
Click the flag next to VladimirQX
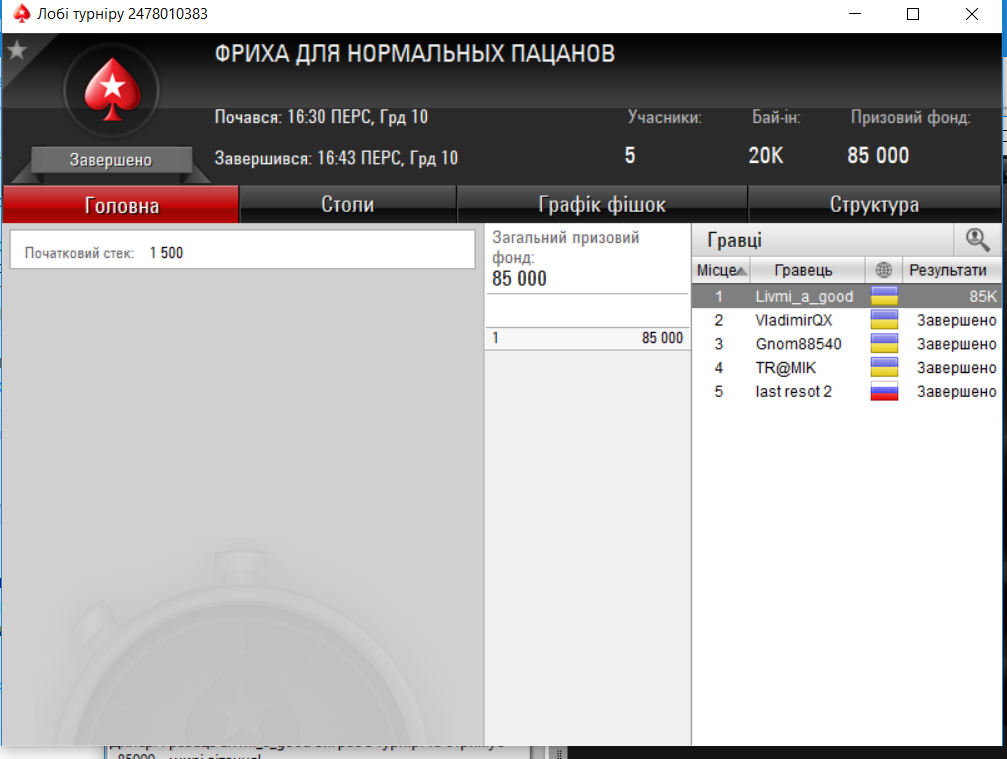point(884,320)
